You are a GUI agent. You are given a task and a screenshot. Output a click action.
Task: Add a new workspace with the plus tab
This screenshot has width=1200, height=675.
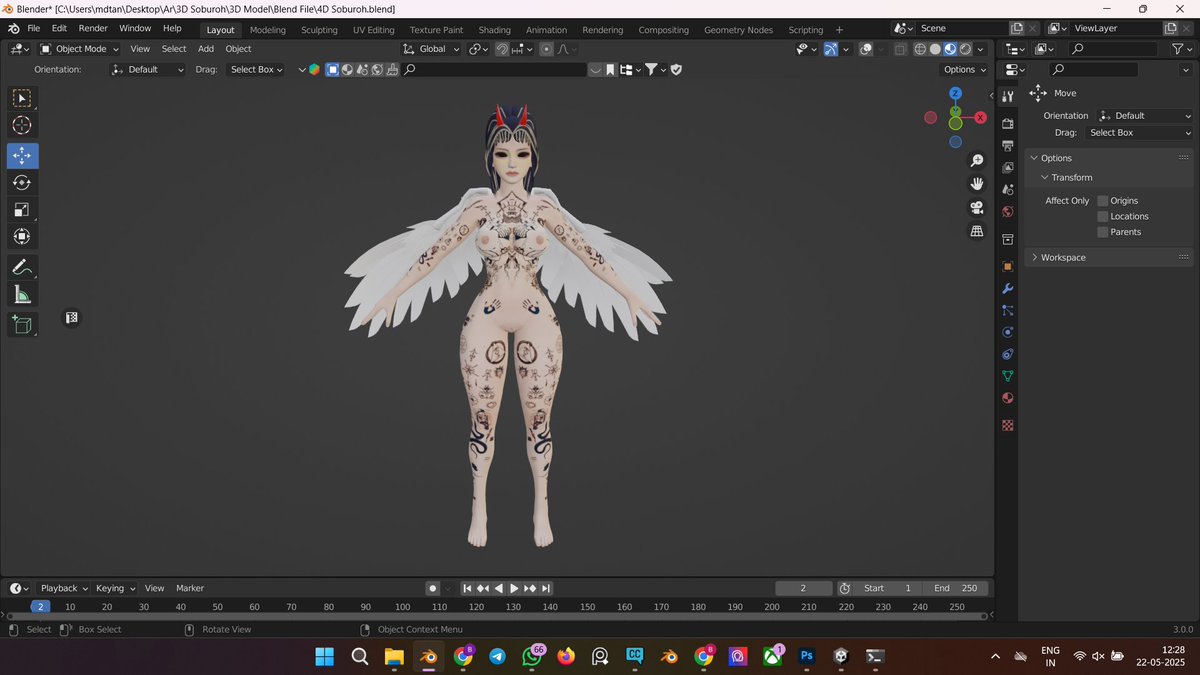pyautogui.click(x=839, y=30)
